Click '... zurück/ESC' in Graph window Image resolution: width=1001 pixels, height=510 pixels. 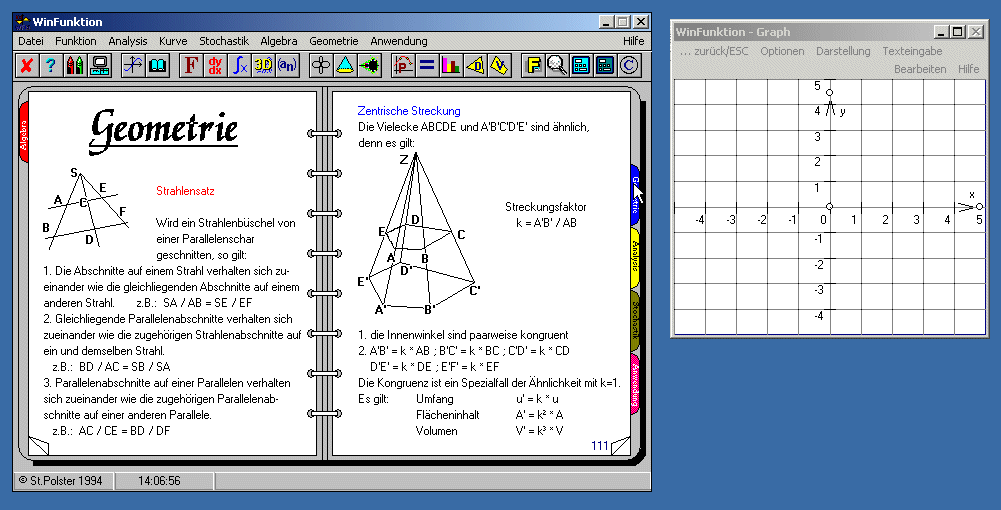click(714, 51)
